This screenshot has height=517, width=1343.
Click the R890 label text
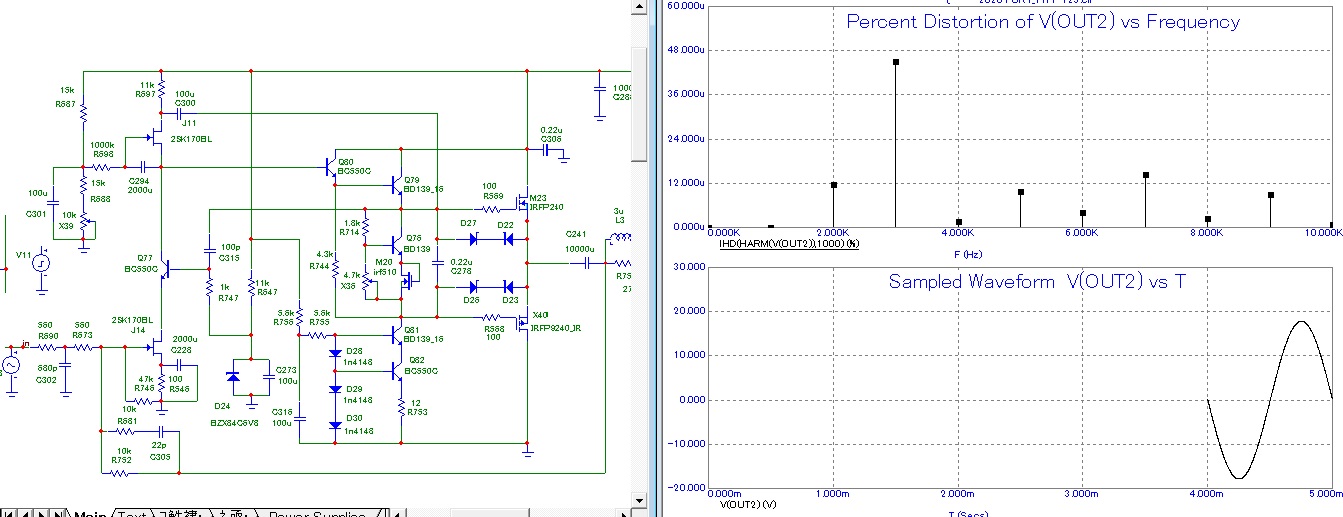coord(46,335)
